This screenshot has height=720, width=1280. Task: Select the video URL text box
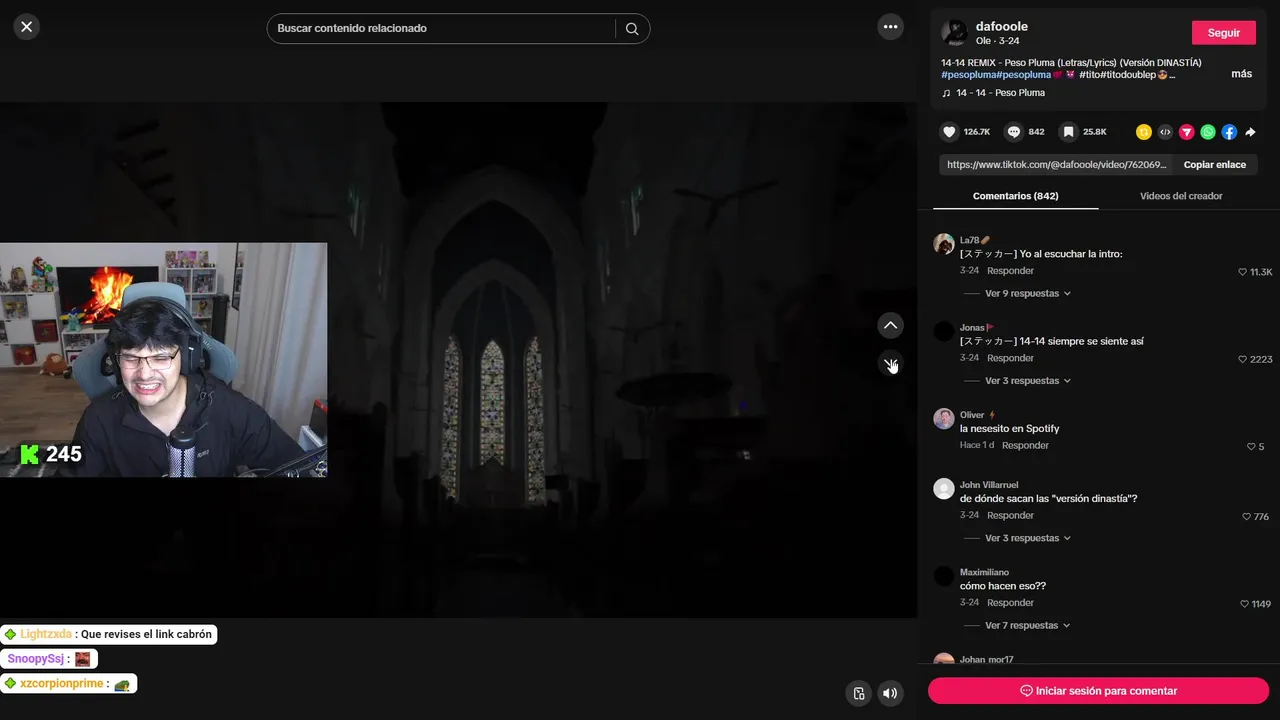tap(1057, 165)
